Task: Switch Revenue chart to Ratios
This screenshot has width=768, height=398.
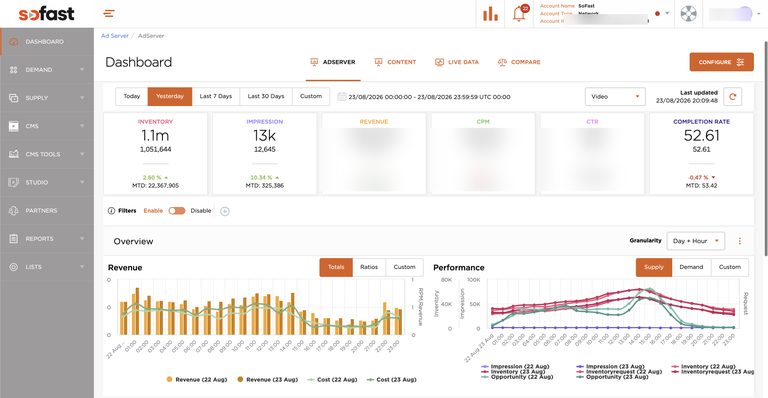Action: click(x=369, y=267)
